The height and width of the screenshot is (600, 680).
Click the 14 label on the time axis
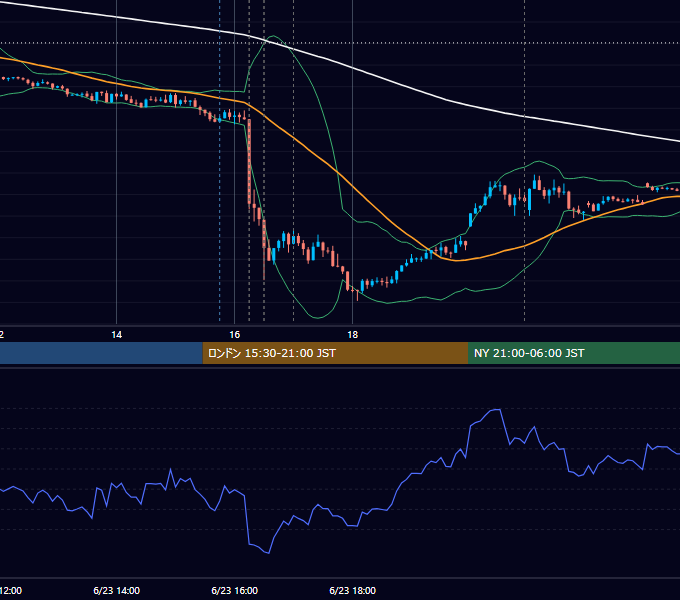(x=117, y=335)
